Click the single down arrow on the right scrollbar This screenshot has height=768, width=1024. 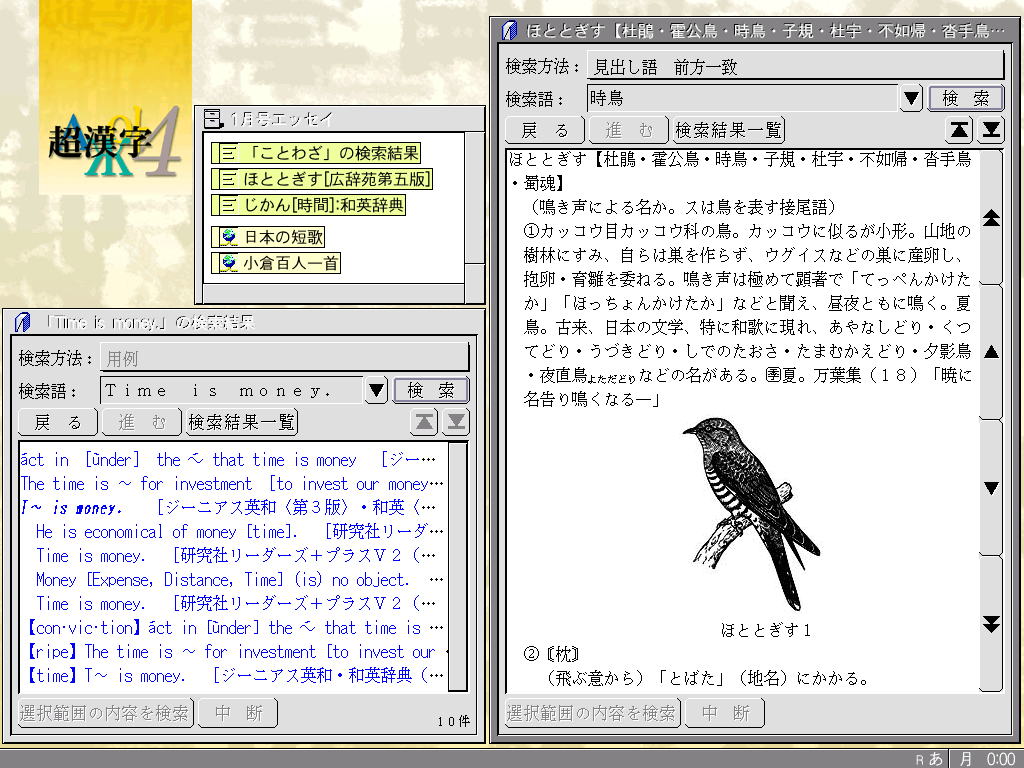tap(991, 488)
